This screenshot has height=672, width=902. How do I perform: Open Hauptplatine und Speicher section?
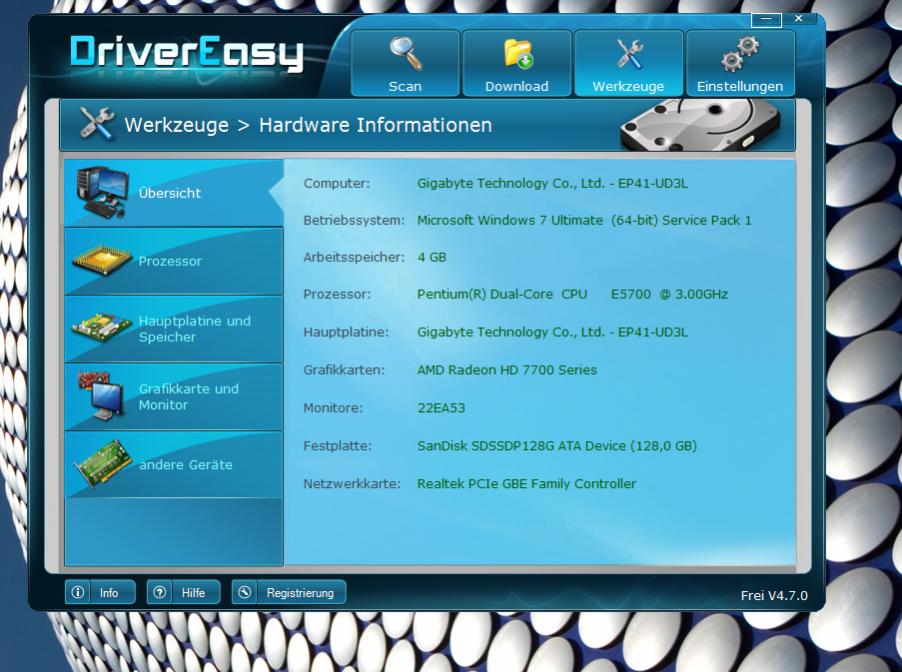[x=174, y=329]
